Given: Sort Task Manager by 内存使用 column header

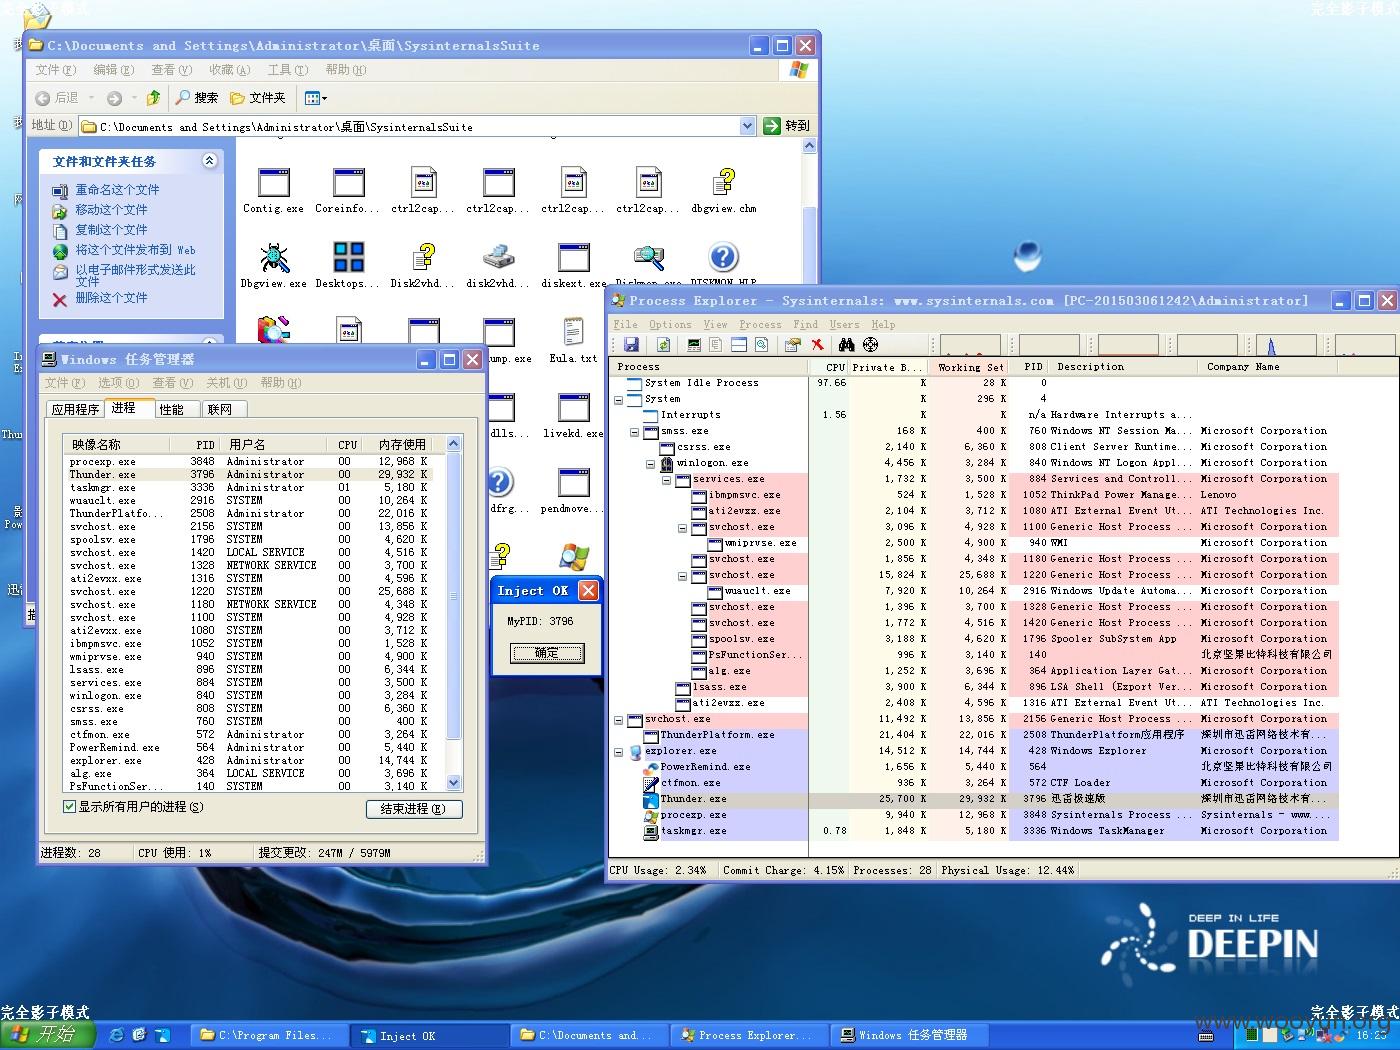Looking at the screenshot, I should point(402,444).
